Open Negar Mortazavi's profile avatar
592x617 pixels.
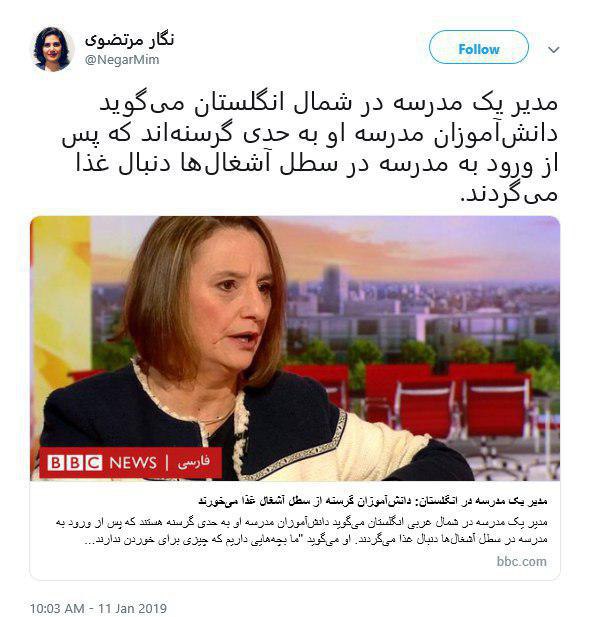coord(52,49)
